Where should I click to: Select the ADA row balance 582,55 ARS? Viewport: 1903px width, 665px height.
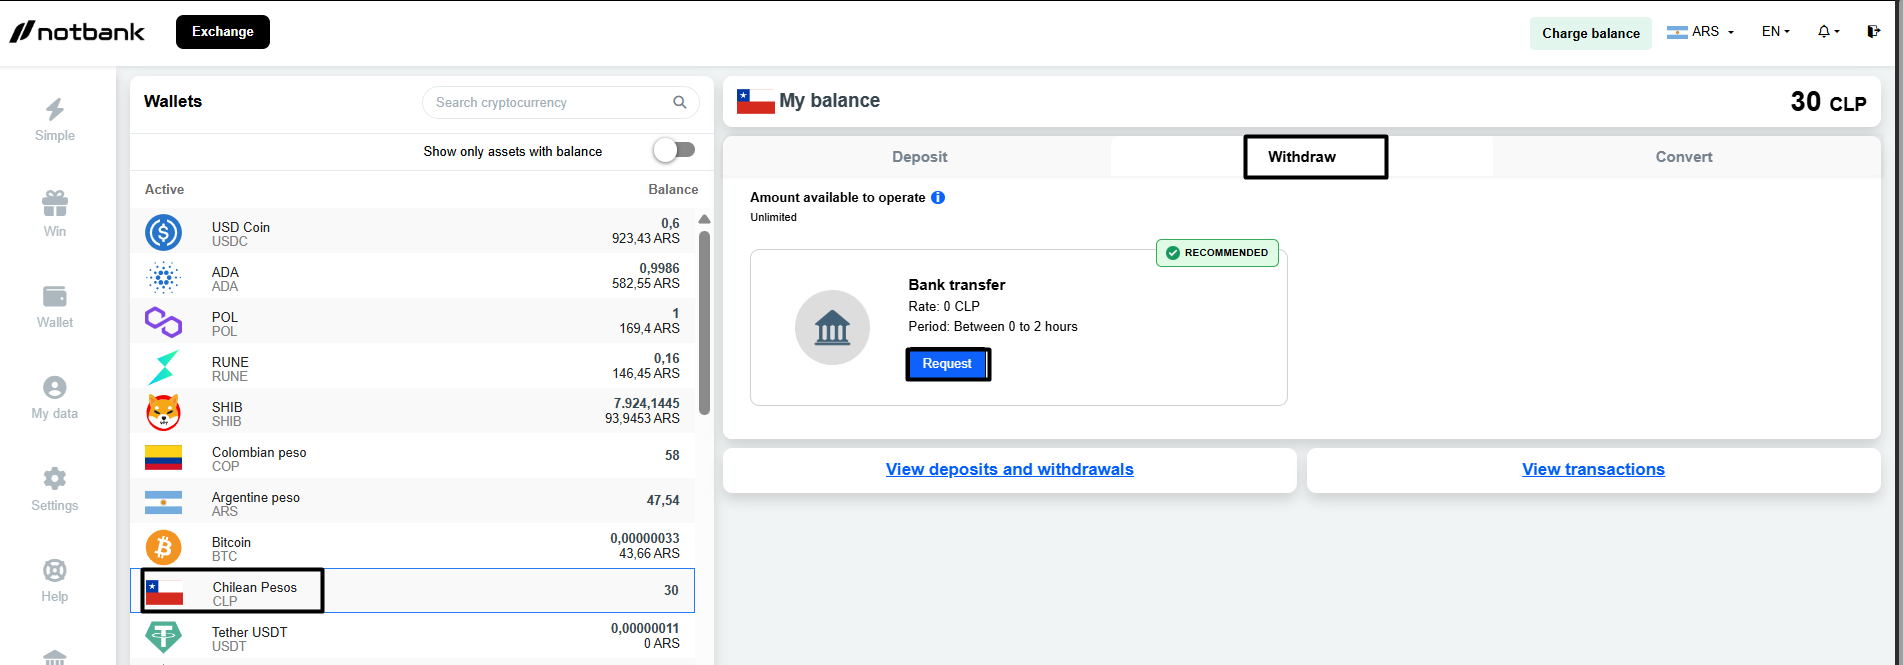pyautogui.click(x=646, y=284)
